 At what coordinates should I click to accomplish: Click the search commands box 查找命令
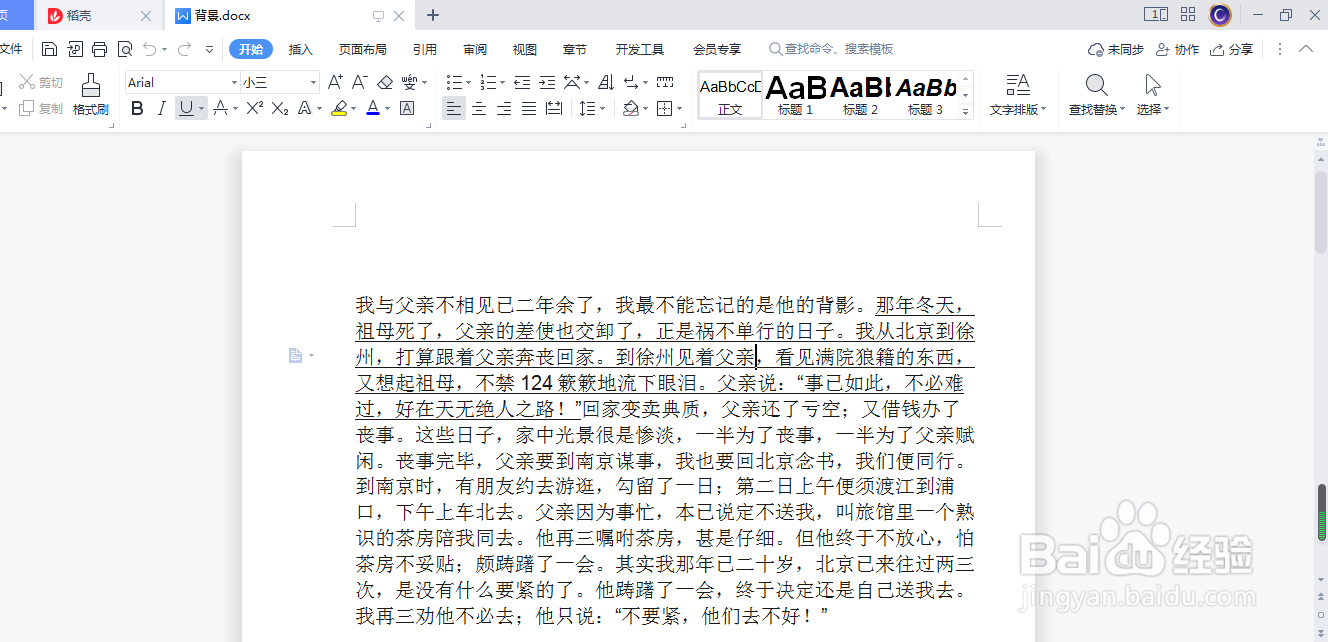click(x=832, y=49)
